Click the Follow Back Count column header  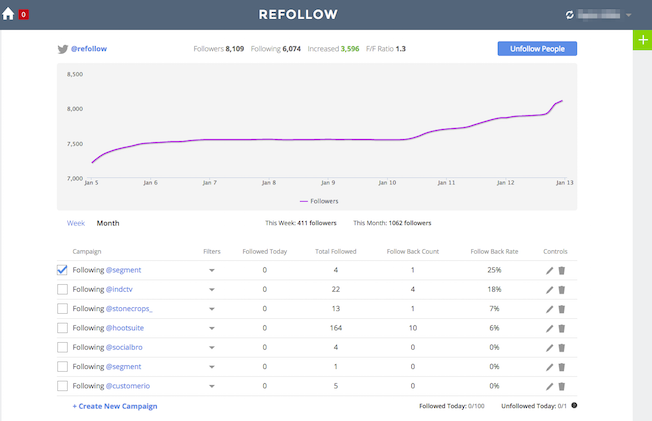click(x=413, y=252)
